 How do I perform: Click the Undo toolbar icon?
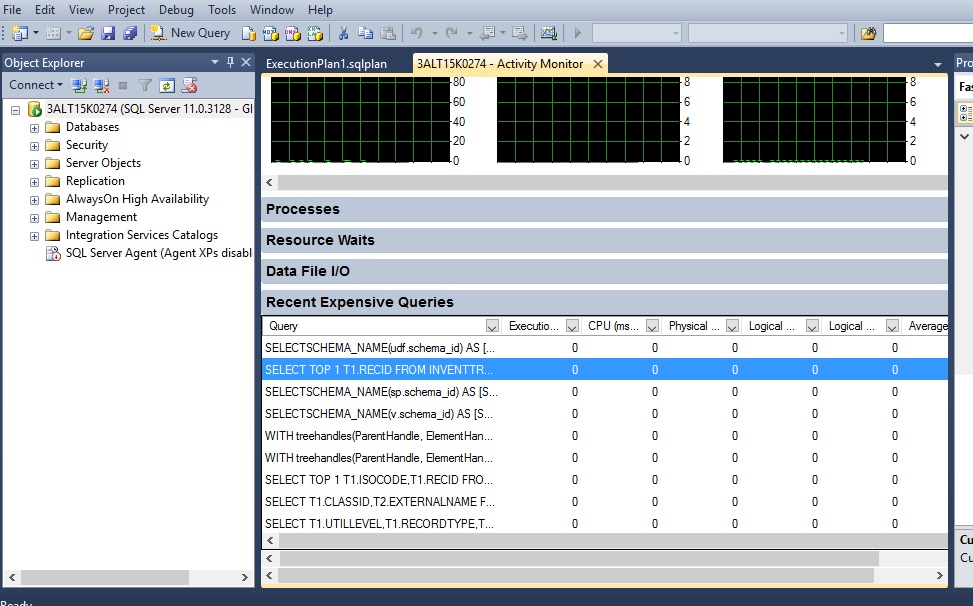tap(415, 32)
